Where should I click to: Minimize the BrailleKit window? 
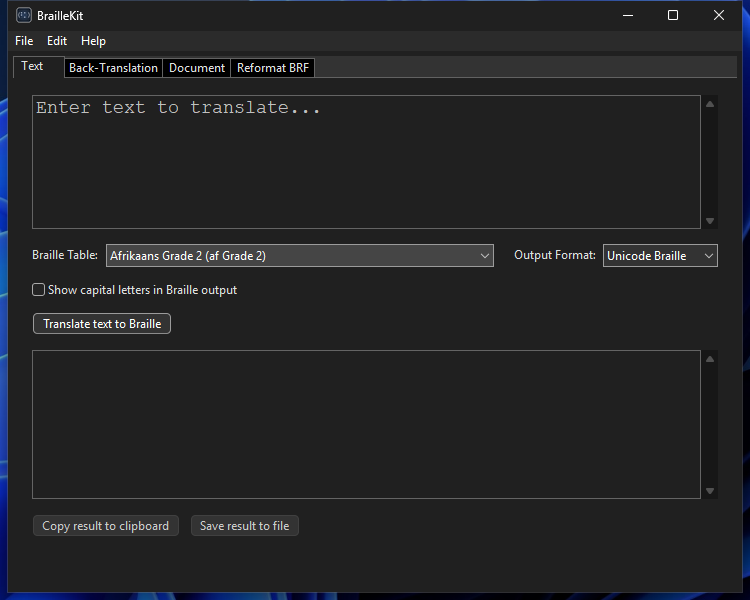(x=628, y=15)
